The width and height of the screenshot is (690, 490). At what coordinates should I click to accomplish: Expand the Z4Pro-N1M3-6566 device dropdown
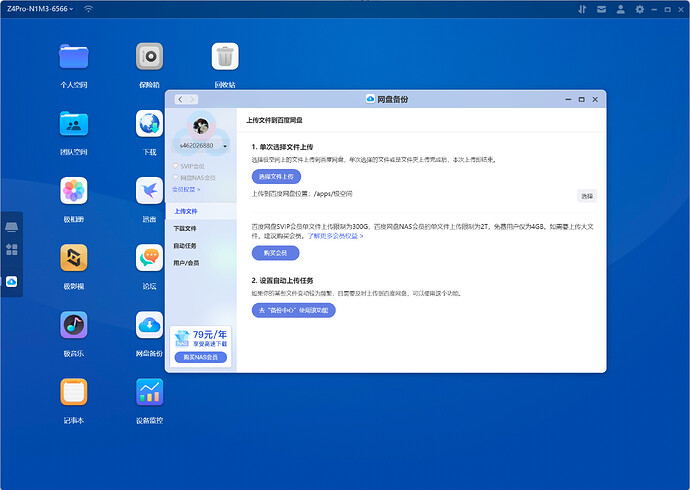click(72, 8)
